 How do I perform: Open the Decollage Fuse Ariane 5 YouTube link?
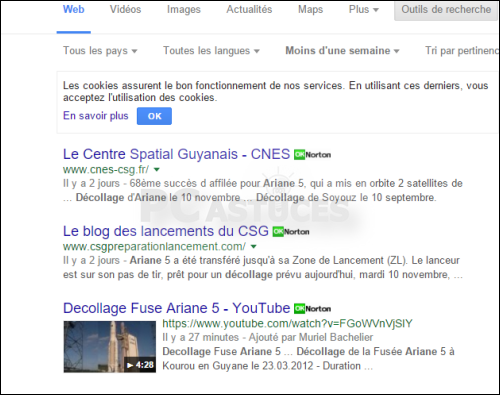point(176,308)
